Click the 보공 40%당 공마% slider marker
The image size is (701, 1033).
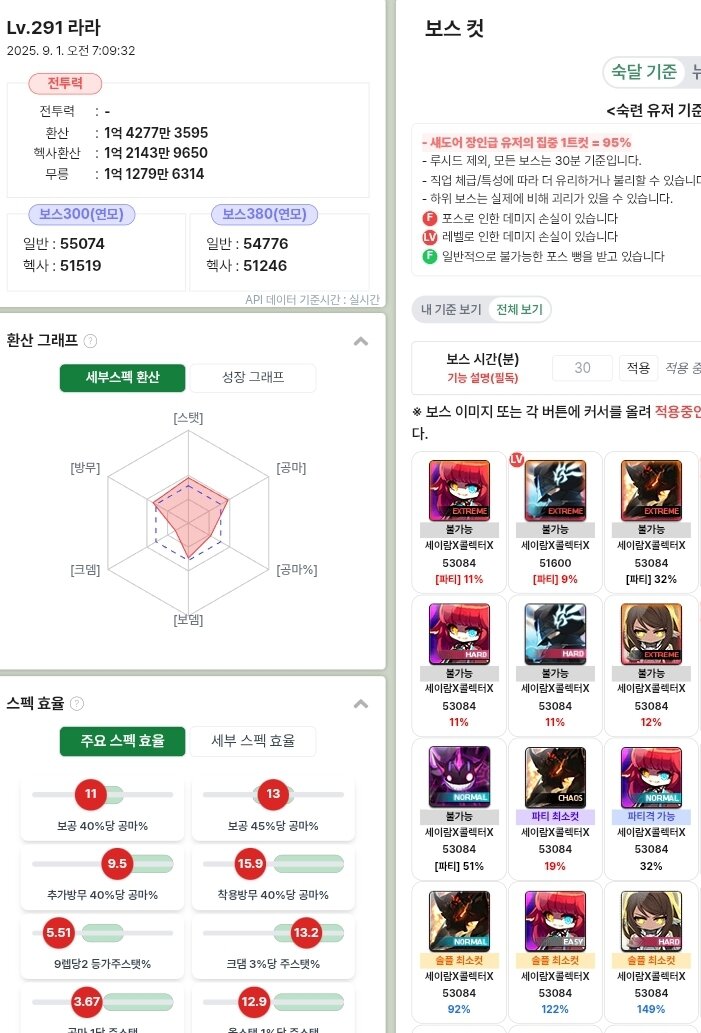(x=91, y=794)
